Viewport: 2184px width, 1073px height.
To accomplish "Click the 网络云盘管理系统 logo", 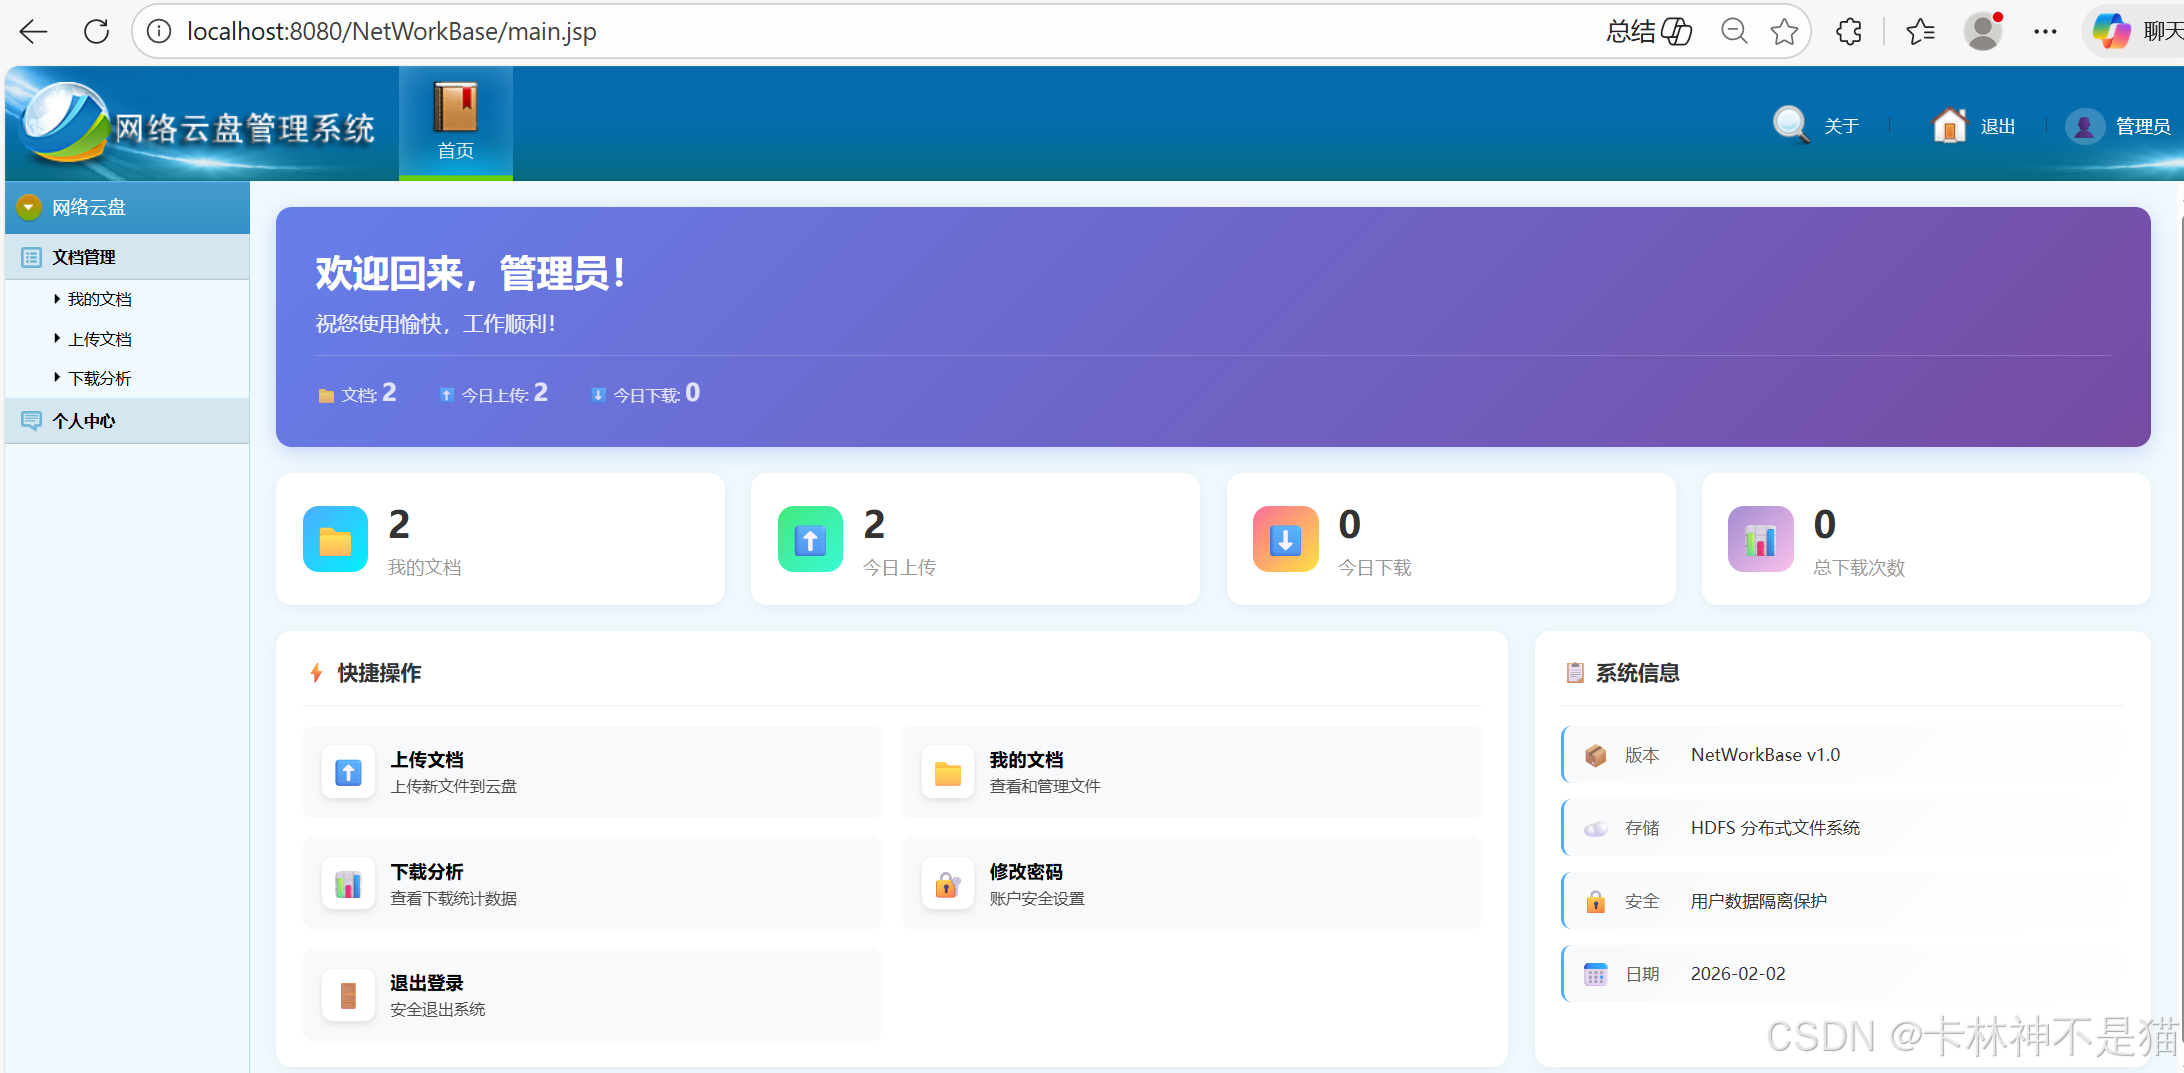I will (x=200, y=124).
